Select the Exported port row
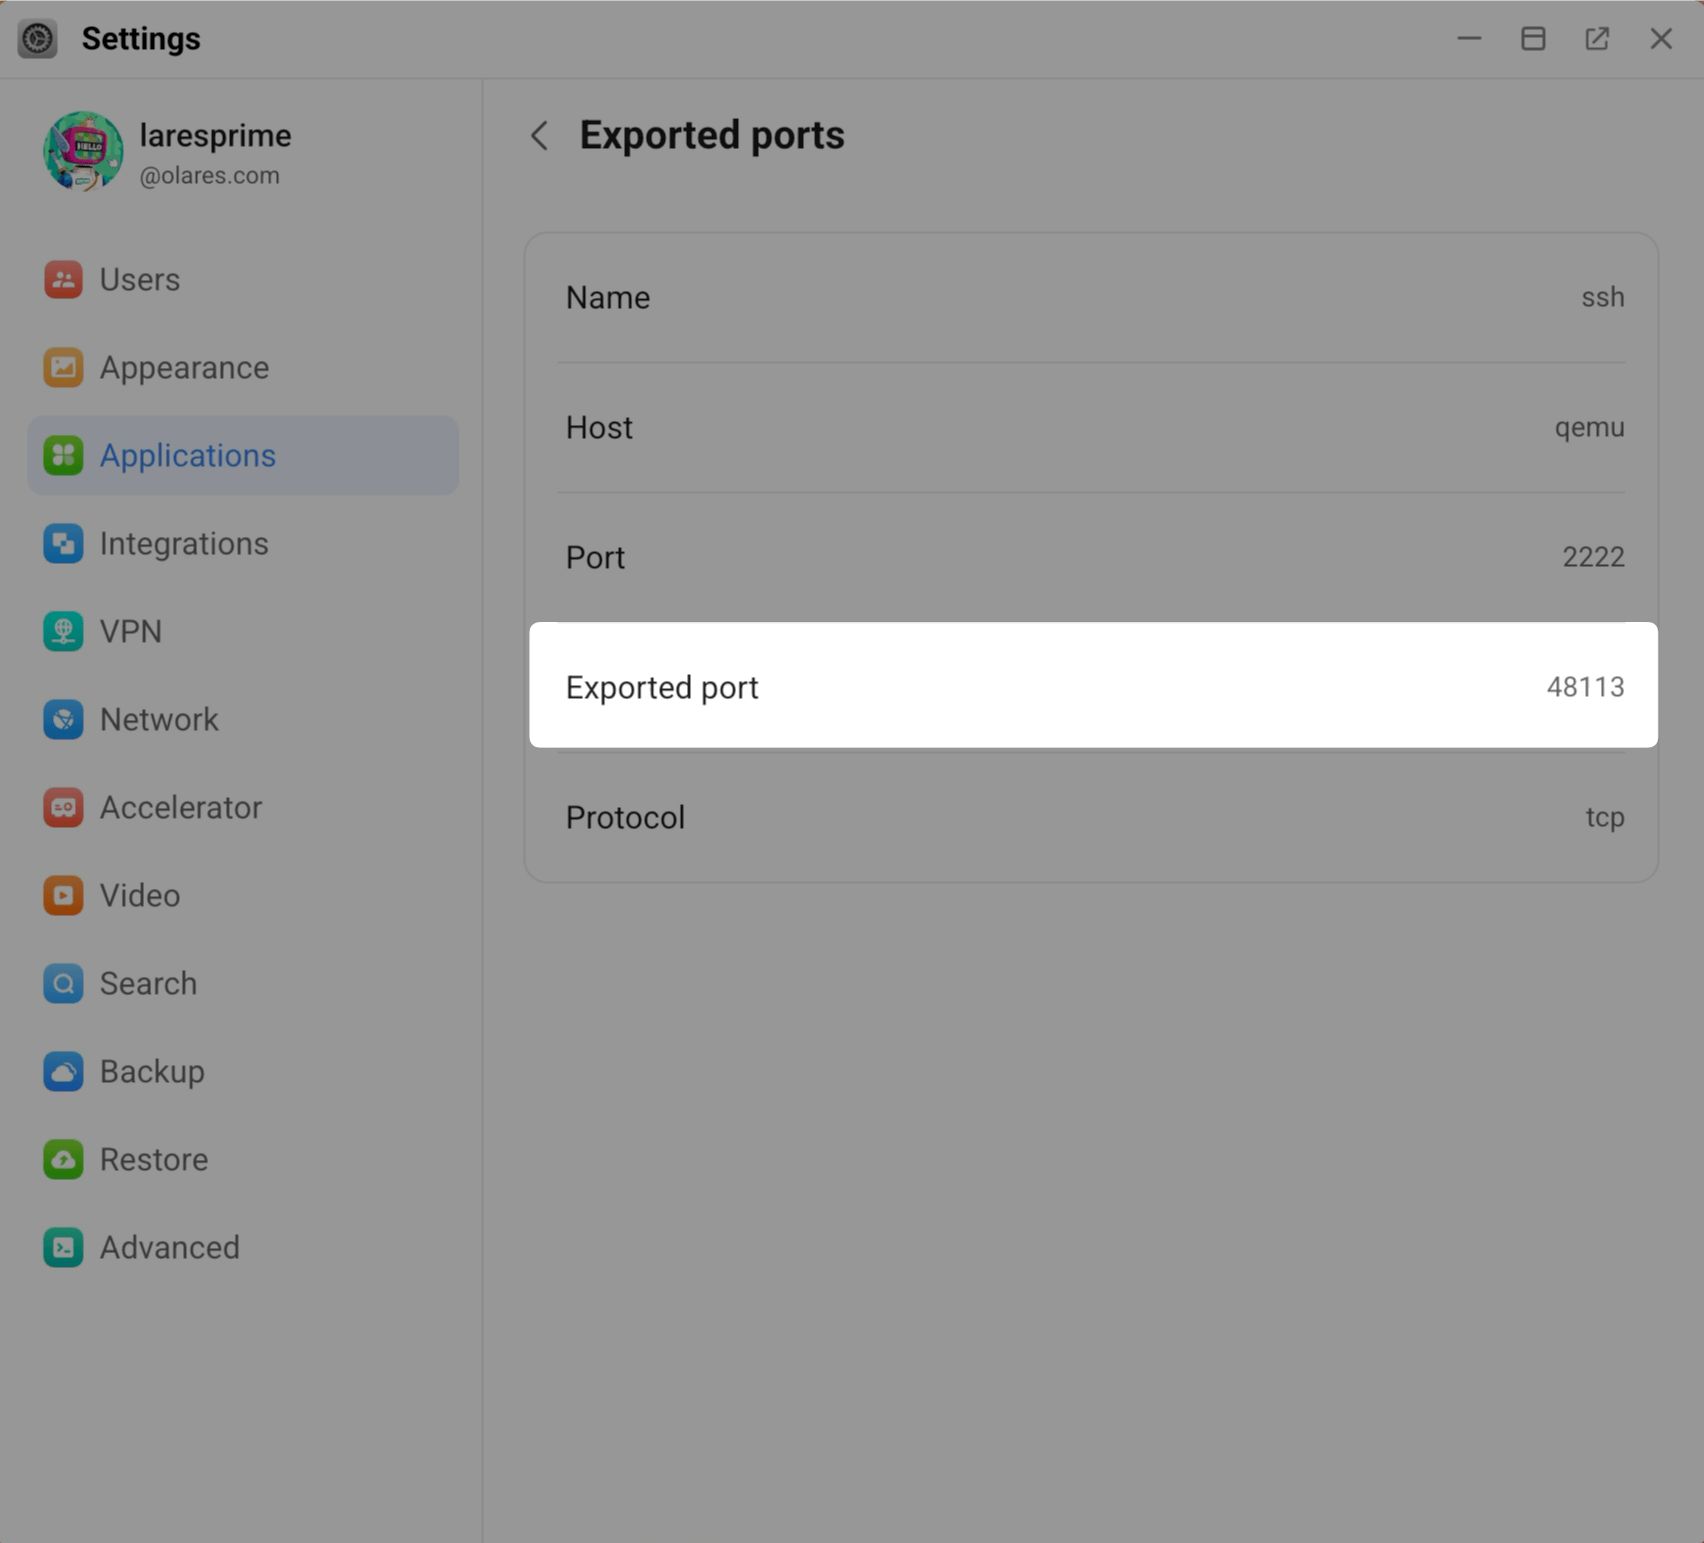 [x=1093, y=686]
